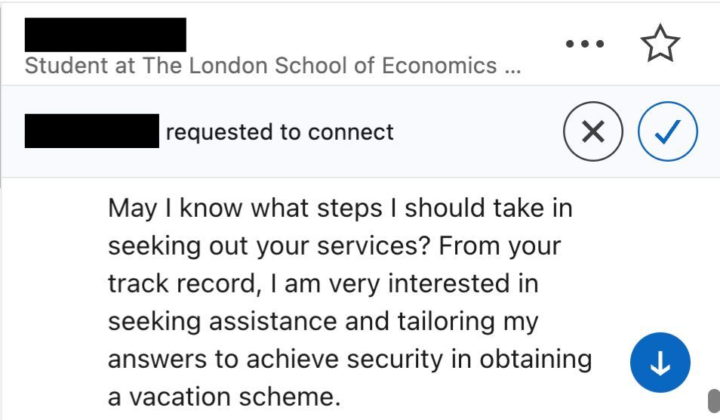Click the 'requested to connect' text

coord(279,132)
